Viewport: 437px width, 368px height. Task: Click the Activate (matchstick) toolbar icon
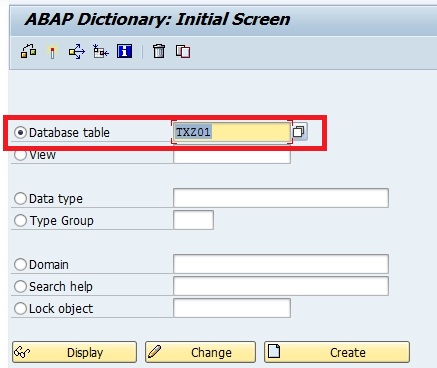point(52,52)
